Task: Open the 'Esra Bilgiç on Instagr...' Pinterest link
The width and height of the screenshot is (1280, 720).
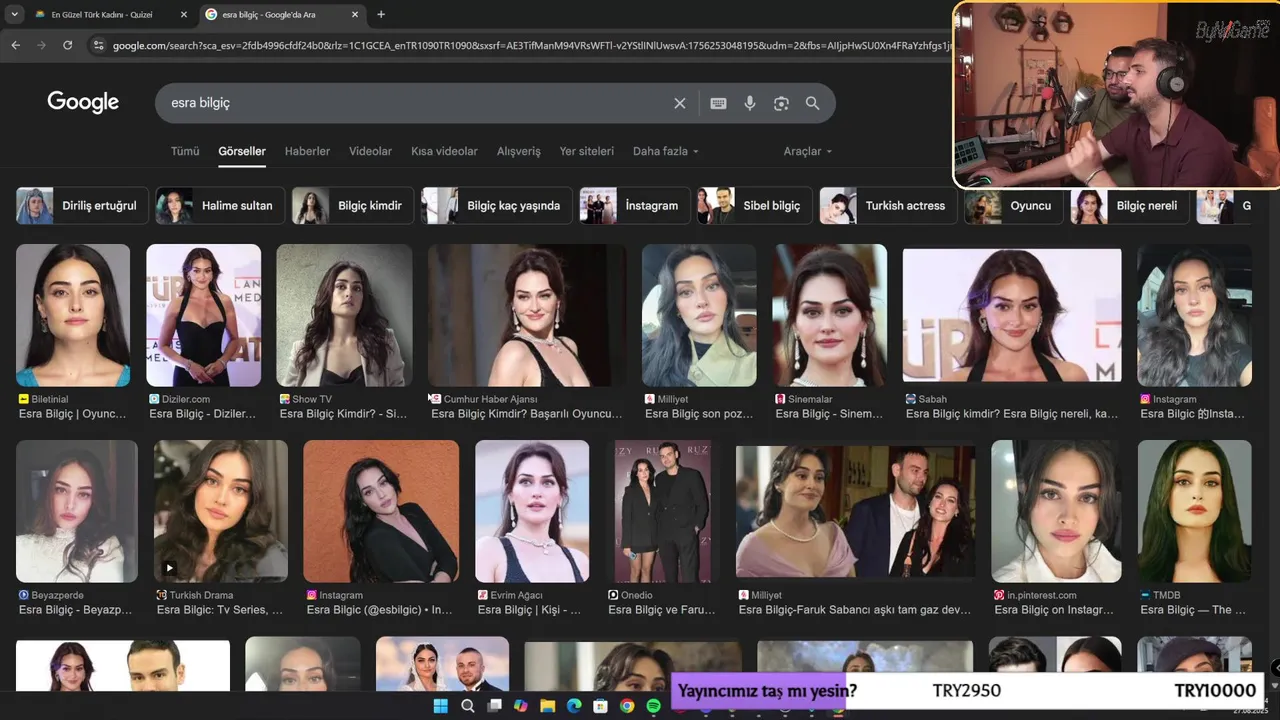Action: [1054, 610]
